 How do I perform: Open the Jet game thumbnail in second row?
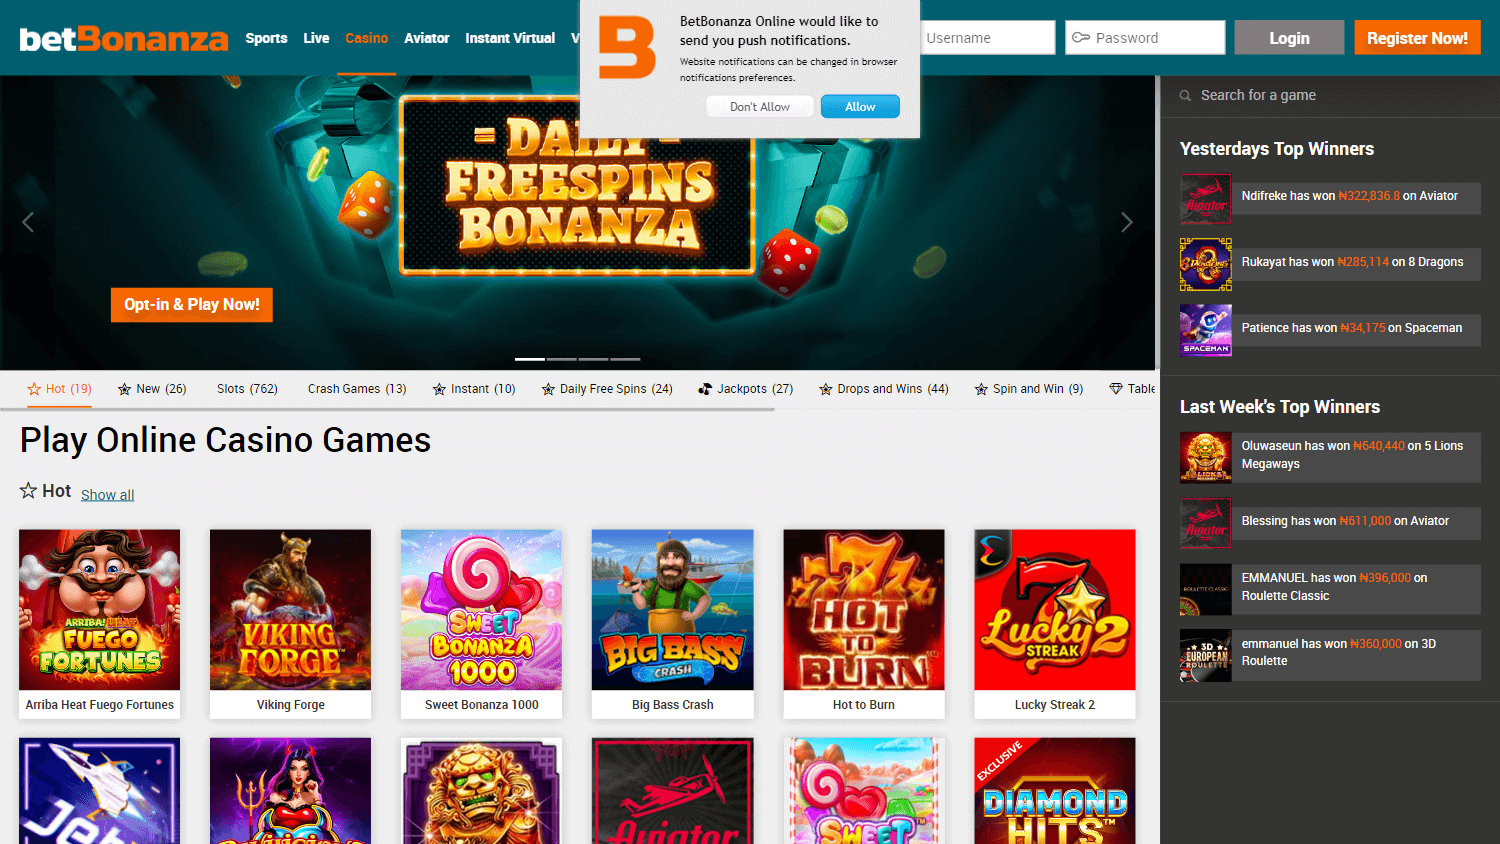100,791
